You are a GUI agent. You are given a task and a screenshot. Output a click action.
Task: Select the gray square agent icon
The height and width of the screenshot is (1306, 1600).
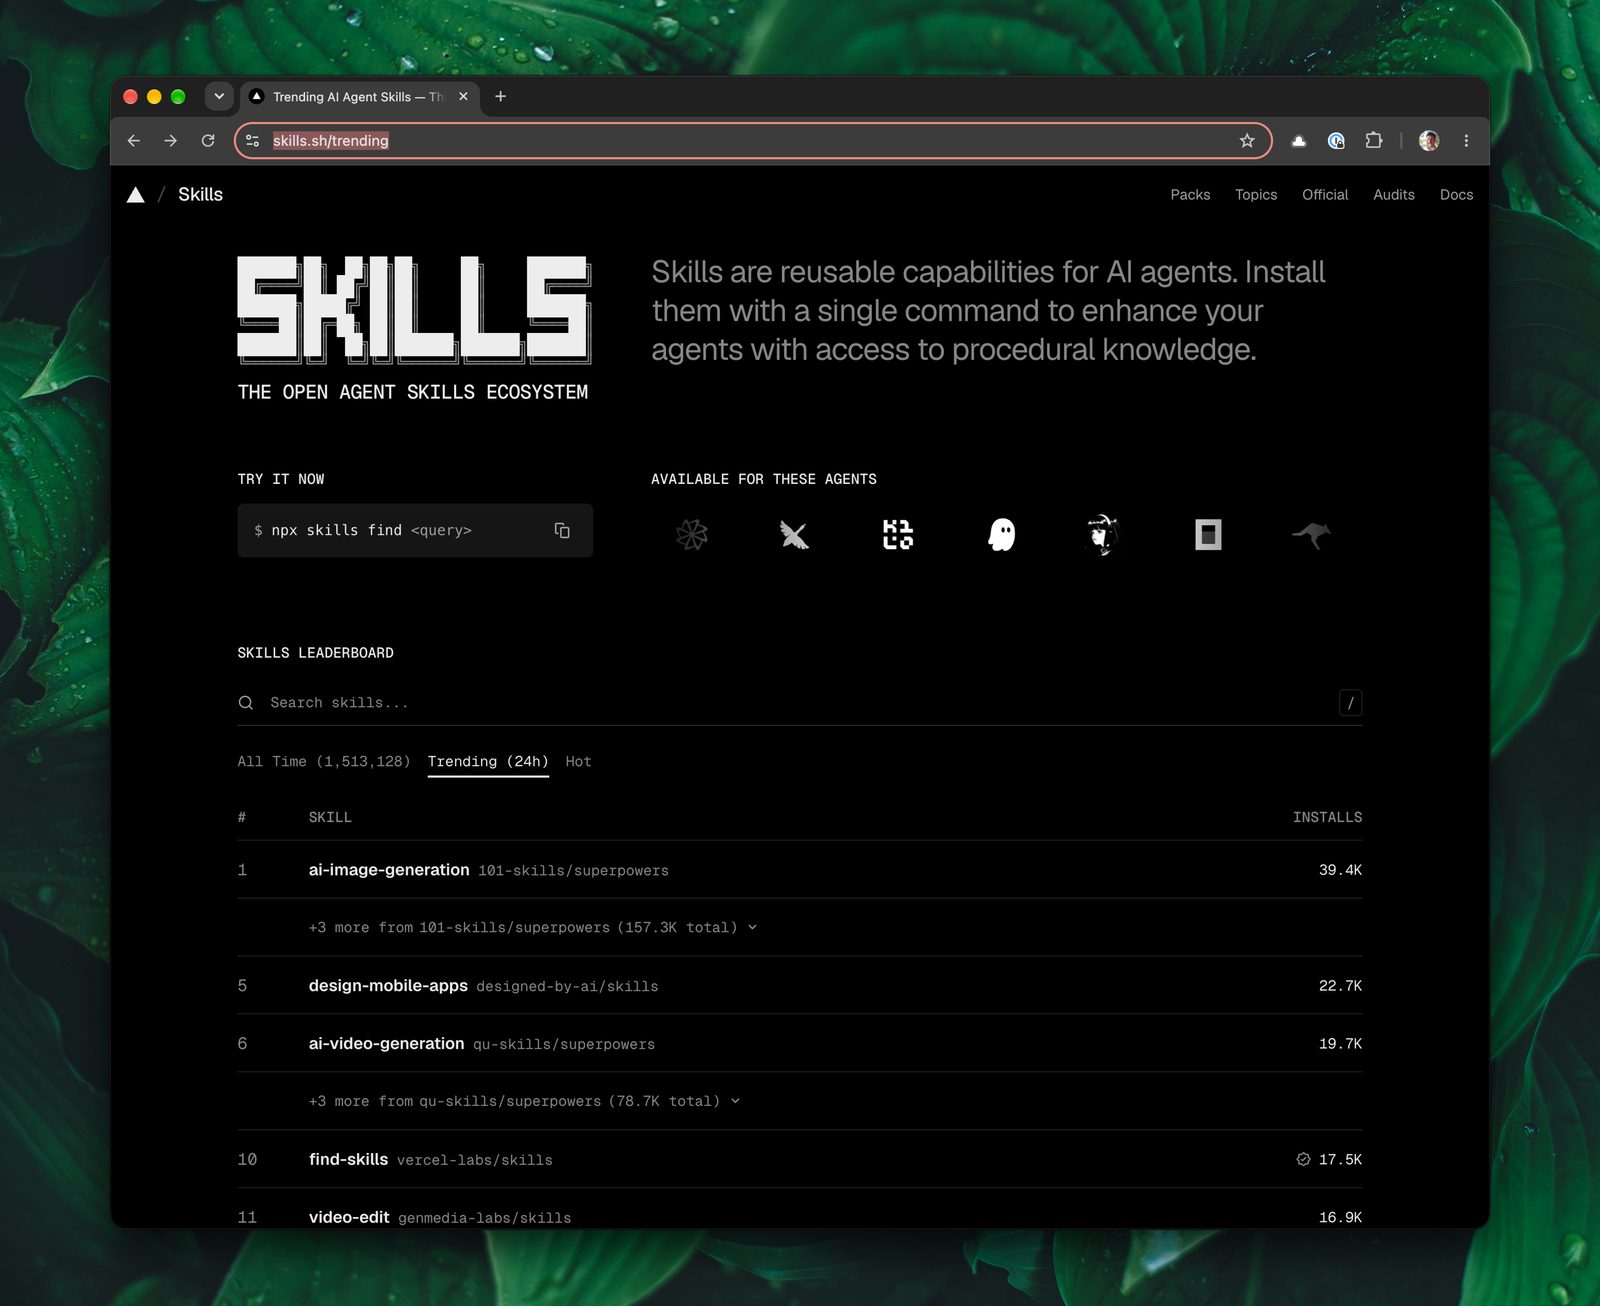coord(1208,534)
